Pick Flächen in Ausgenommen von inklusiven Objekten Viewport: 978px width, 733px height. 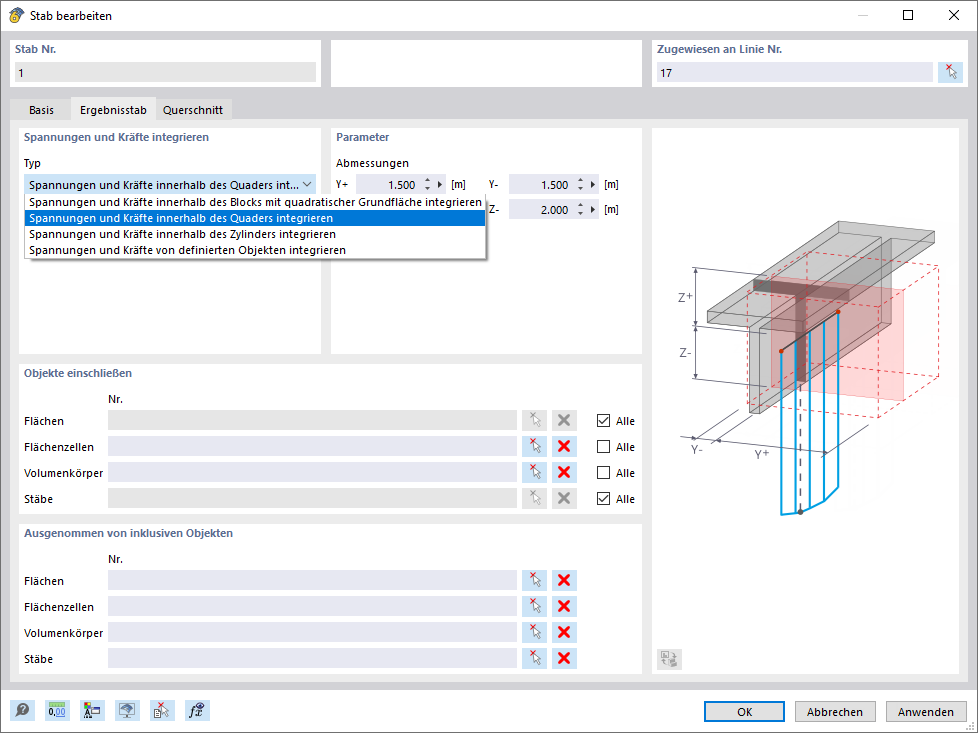click(x=535, y=580)
